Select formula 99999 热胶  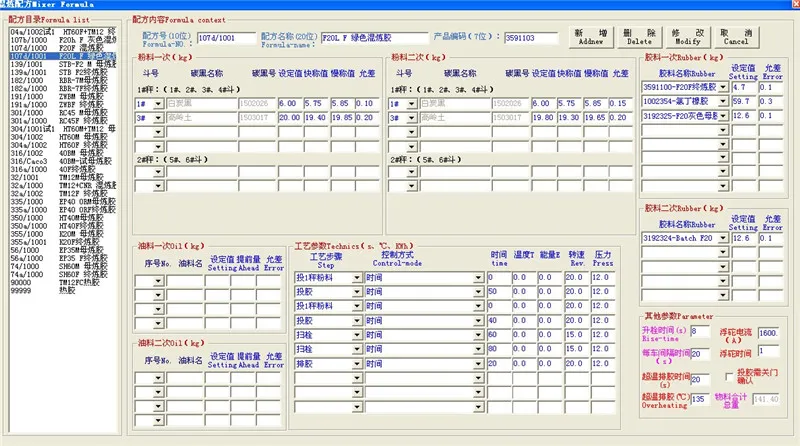(63, 290)
